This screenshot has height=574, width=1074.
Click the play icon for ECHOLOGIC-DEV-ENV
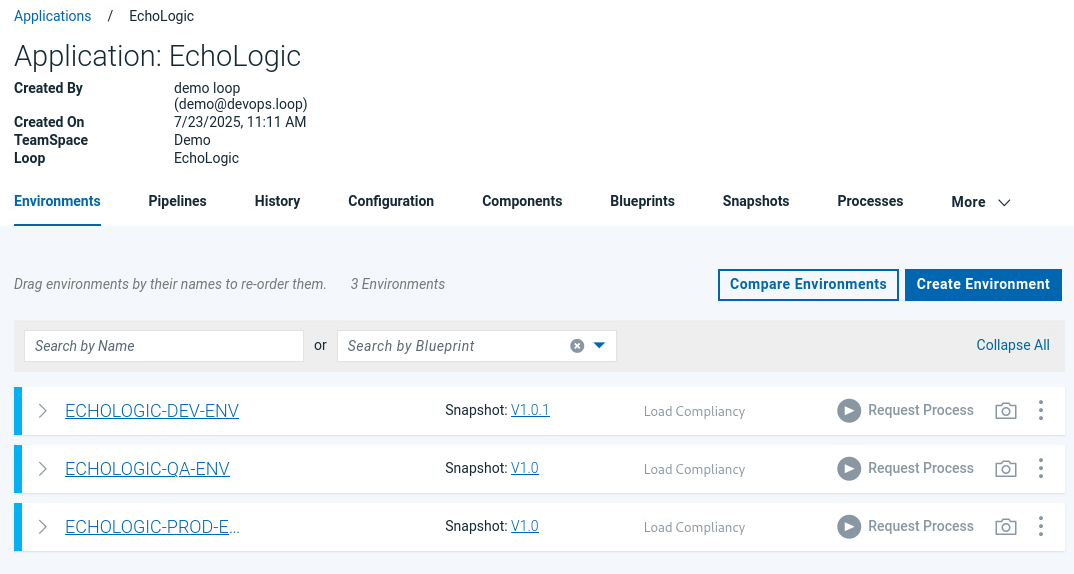[x=849, y=411]
